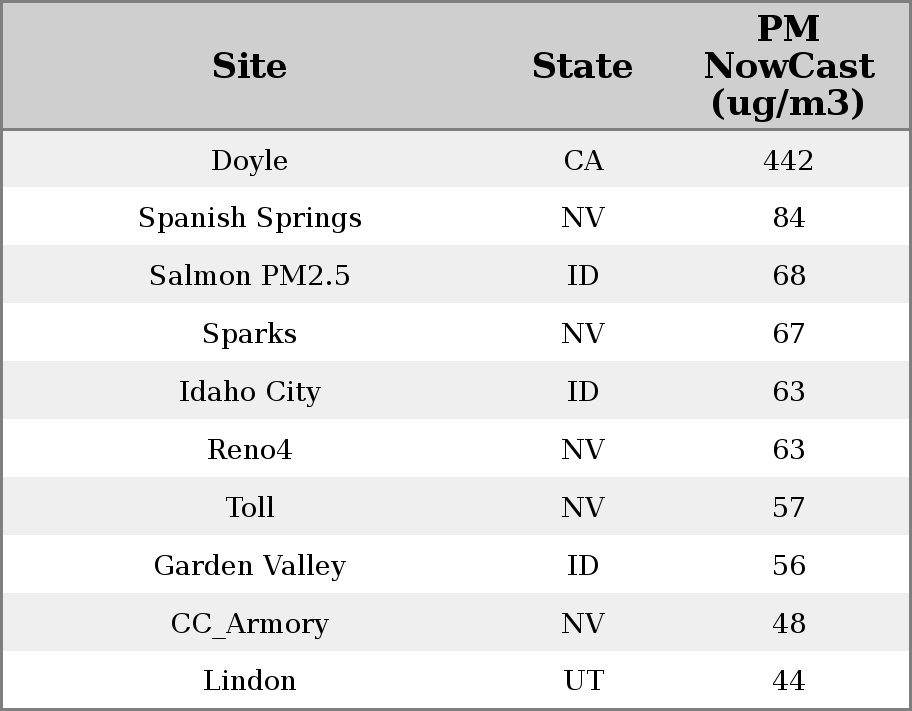Select the Doyle site cell
The height and width of the screenshot is (711, 912).
tap(249, 161)
